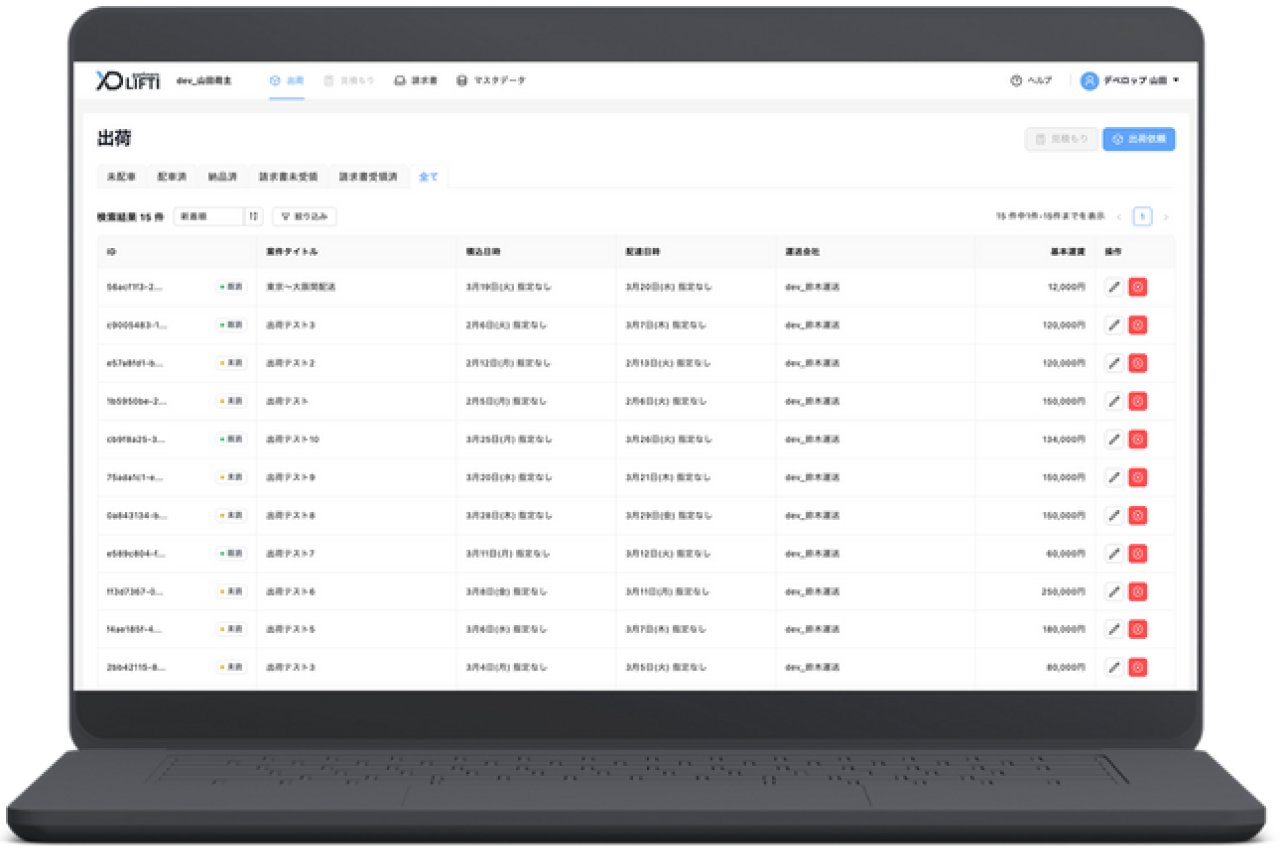Image resolution: width=1280 pixels, height=854 pixels.
Task: Switch to the 請求書受領済 tab
Action: click(x=368, y=177)
